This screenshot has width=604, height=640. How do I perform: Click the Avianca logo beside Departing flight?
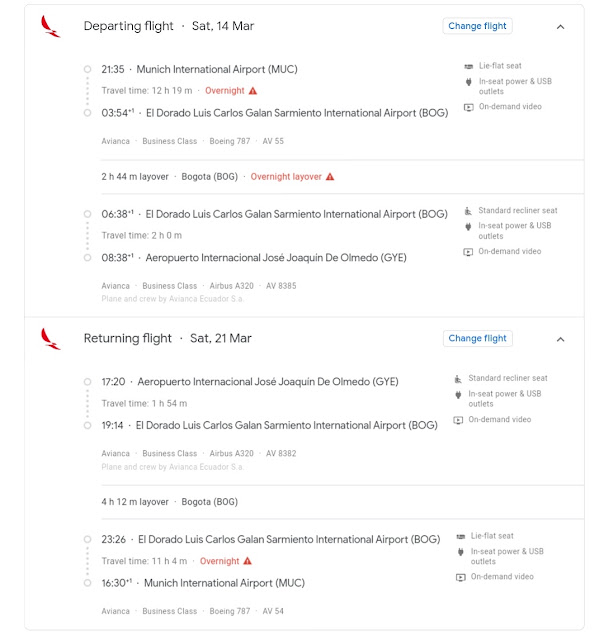click(51, 27)
